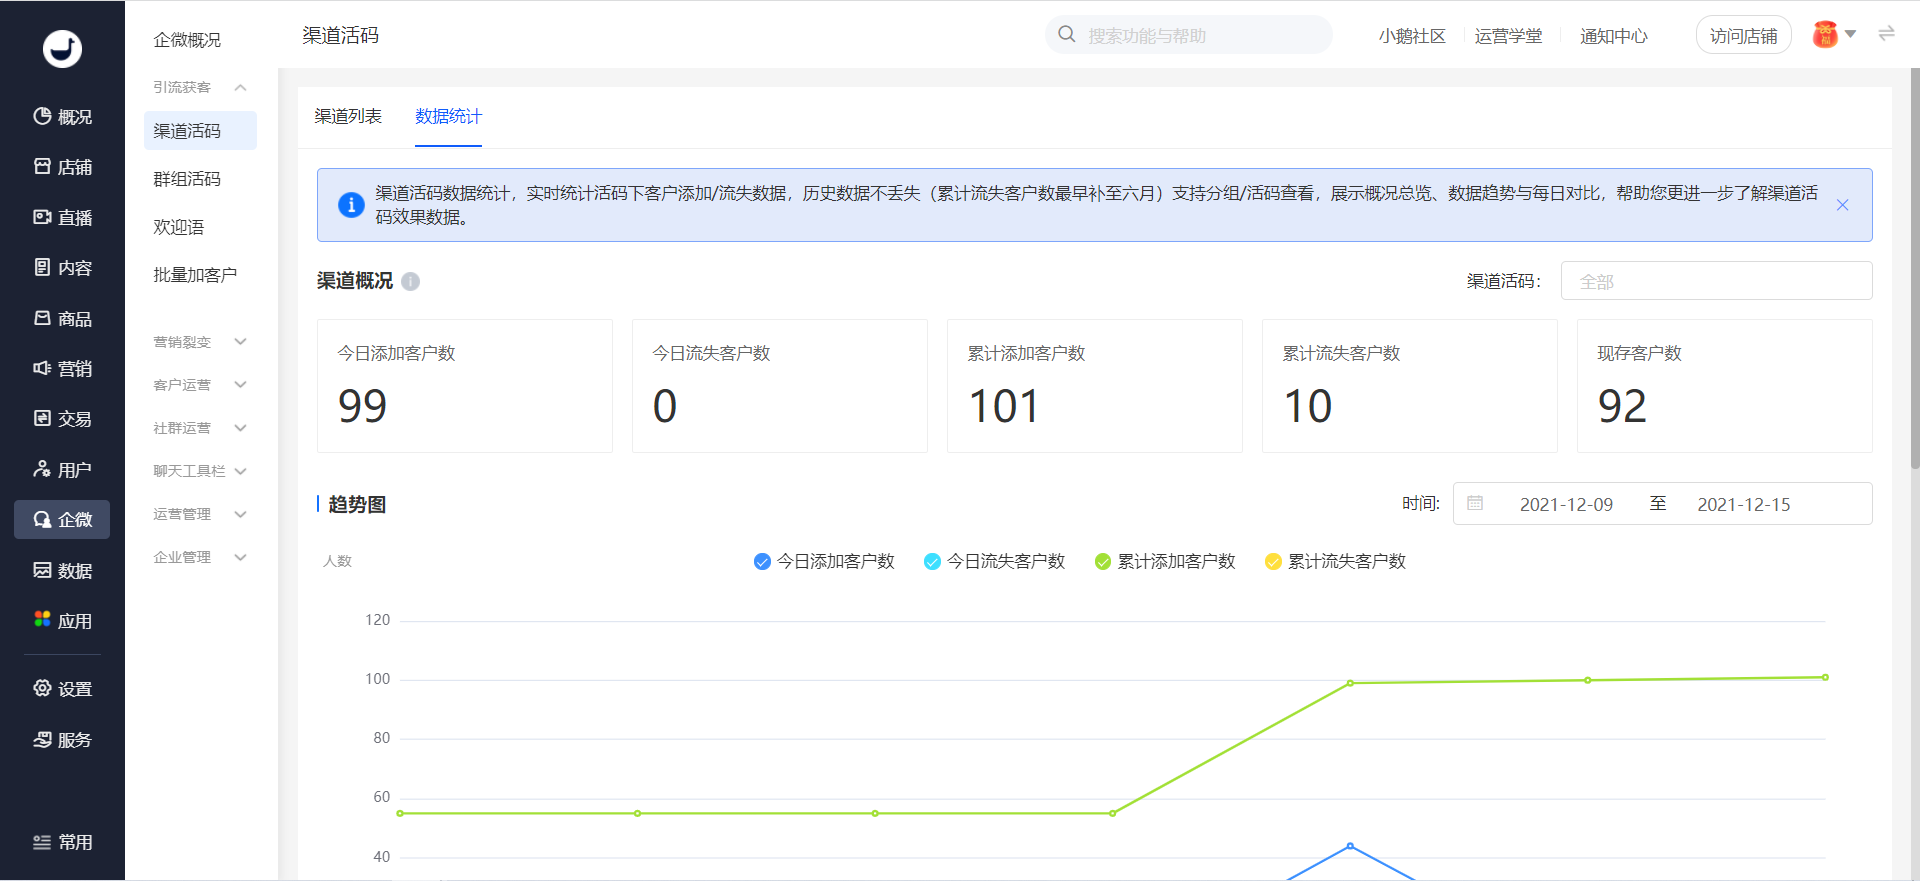Open 数据 data section
Image resolution: width=1920 pixels, height=881 pixels.
[x=62, y=570]
